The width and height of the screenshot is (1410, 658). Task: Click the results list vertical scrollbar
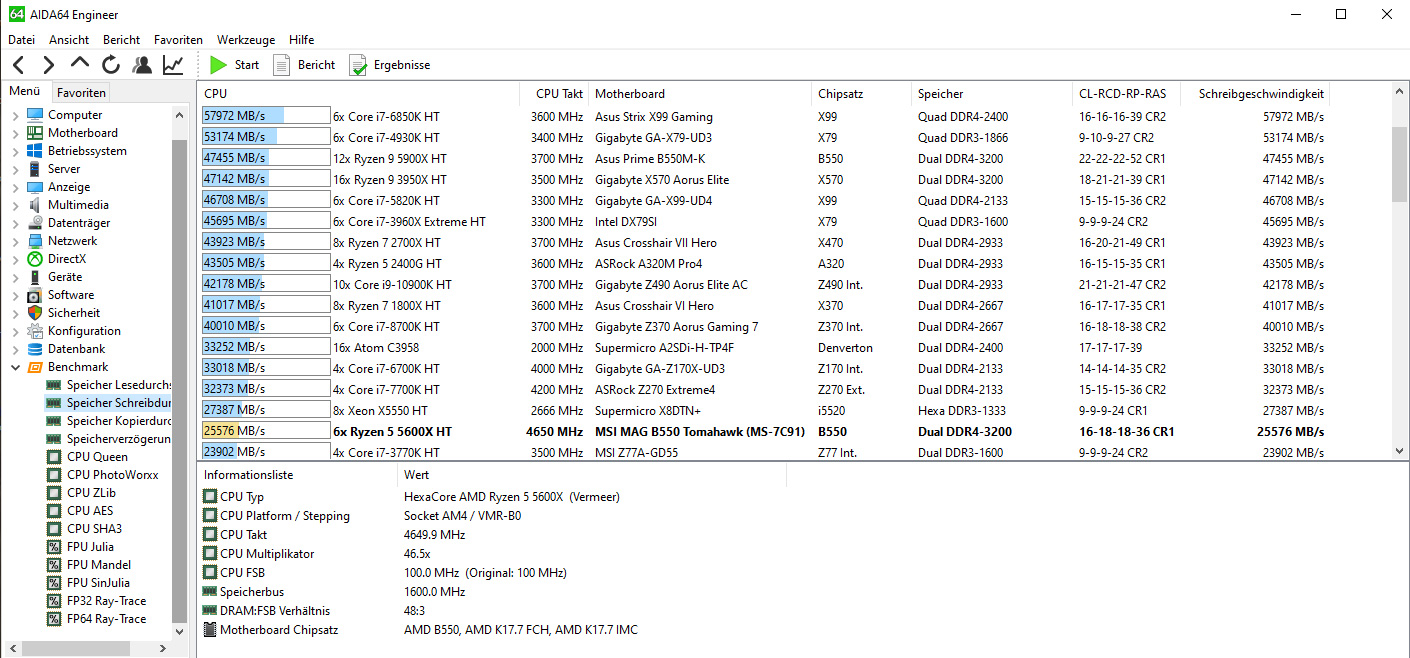point(1399,300)
